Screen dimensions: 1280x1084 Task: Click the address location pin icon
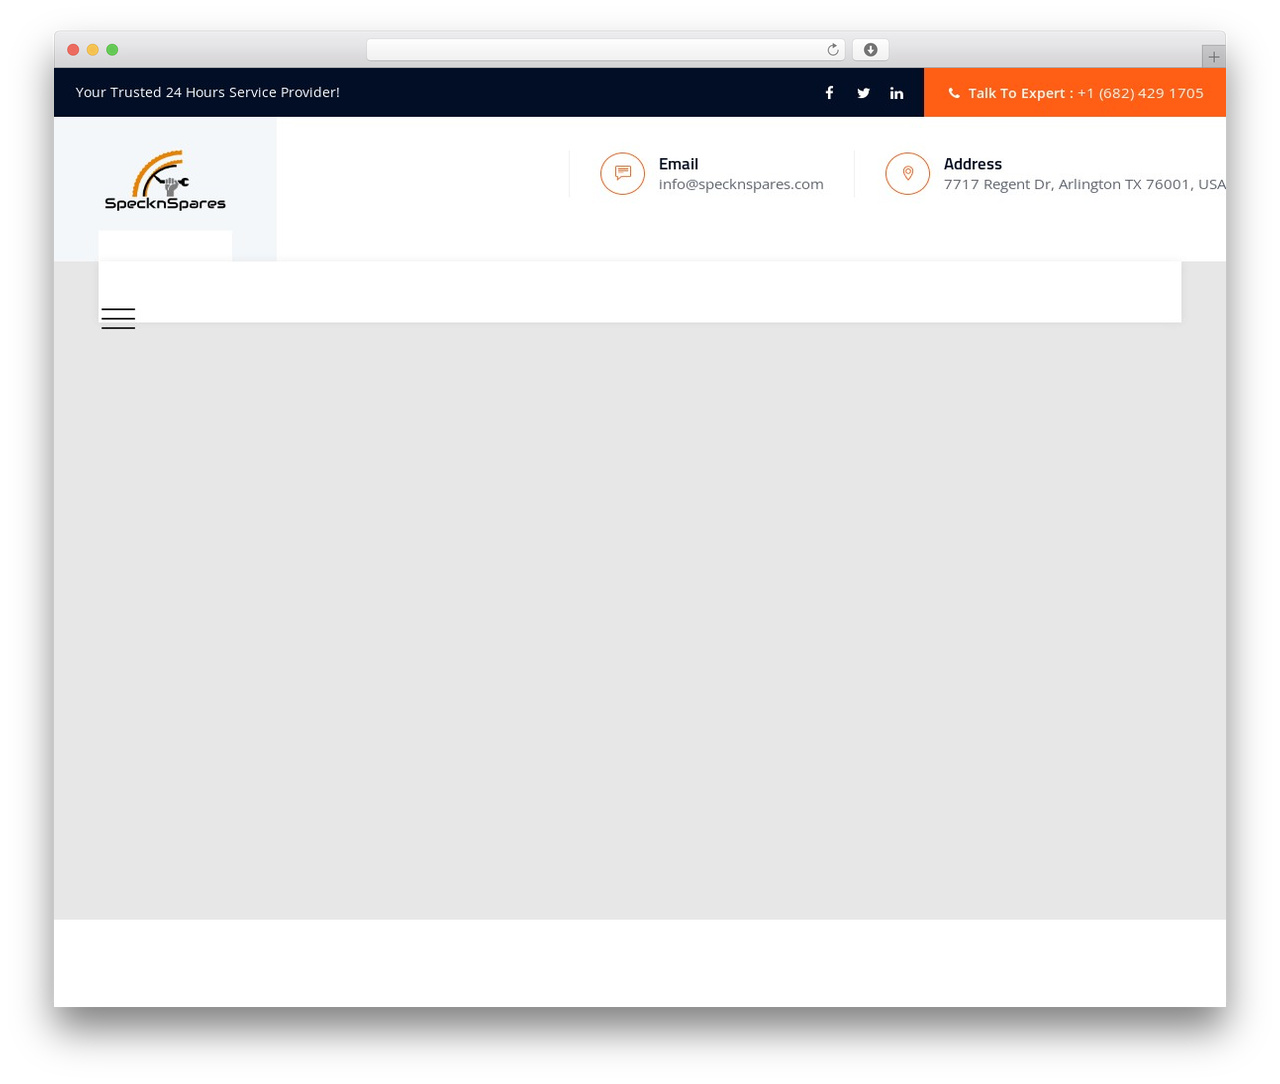[x=907, y=173]
